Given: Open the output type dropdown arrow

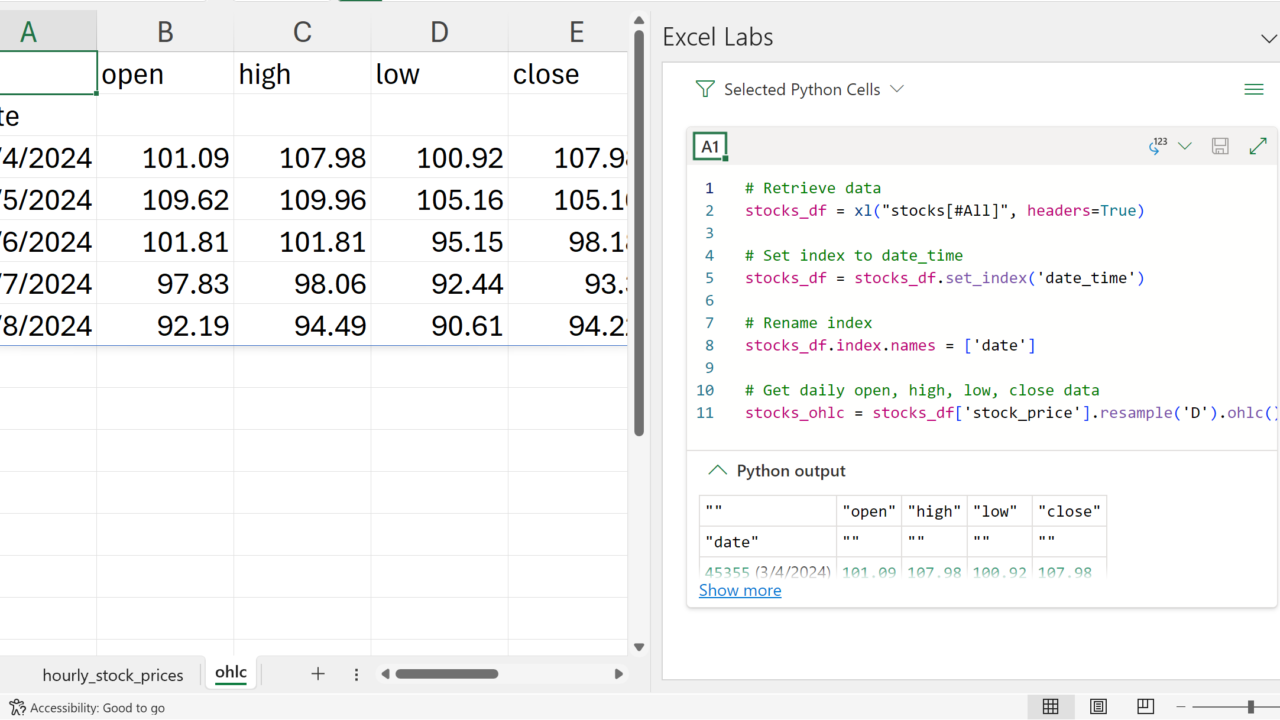Looking at the screenshot, I should coord(1185,146).
